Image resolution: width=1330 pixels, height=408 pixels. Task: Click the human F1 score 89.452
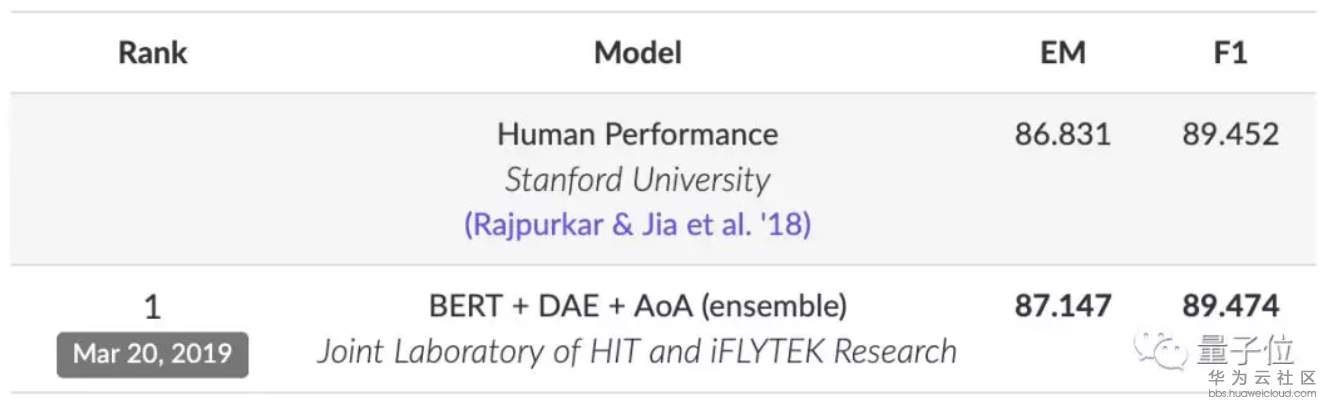point(1229,134)
